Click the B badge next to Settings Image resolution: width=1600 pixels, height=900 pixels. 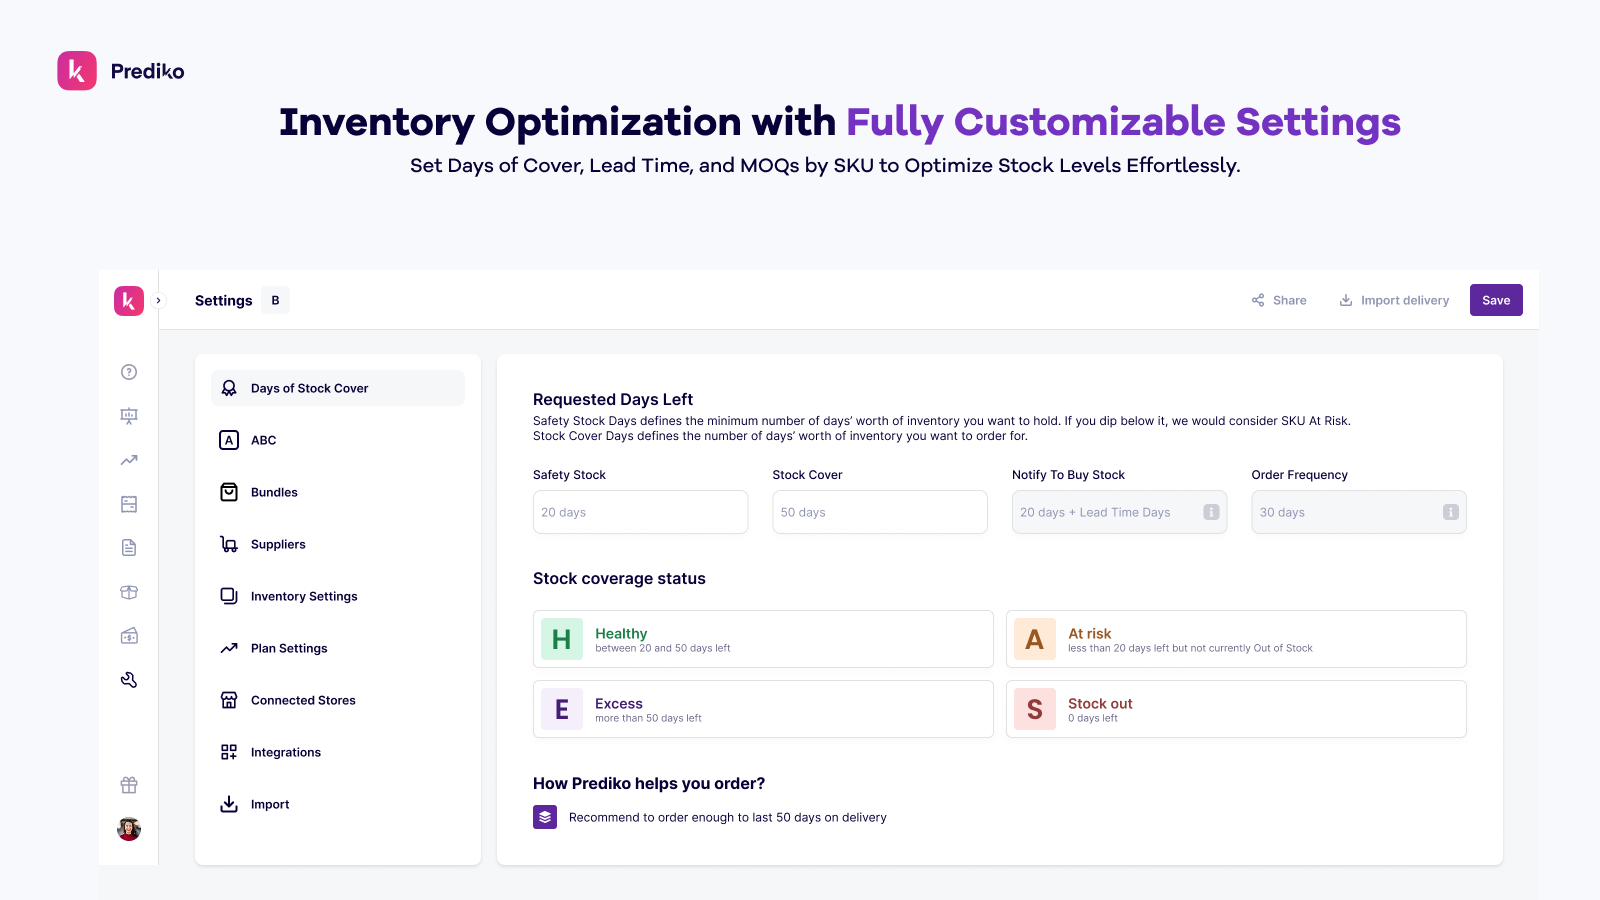pyautogui.click(x=276, y=300)
